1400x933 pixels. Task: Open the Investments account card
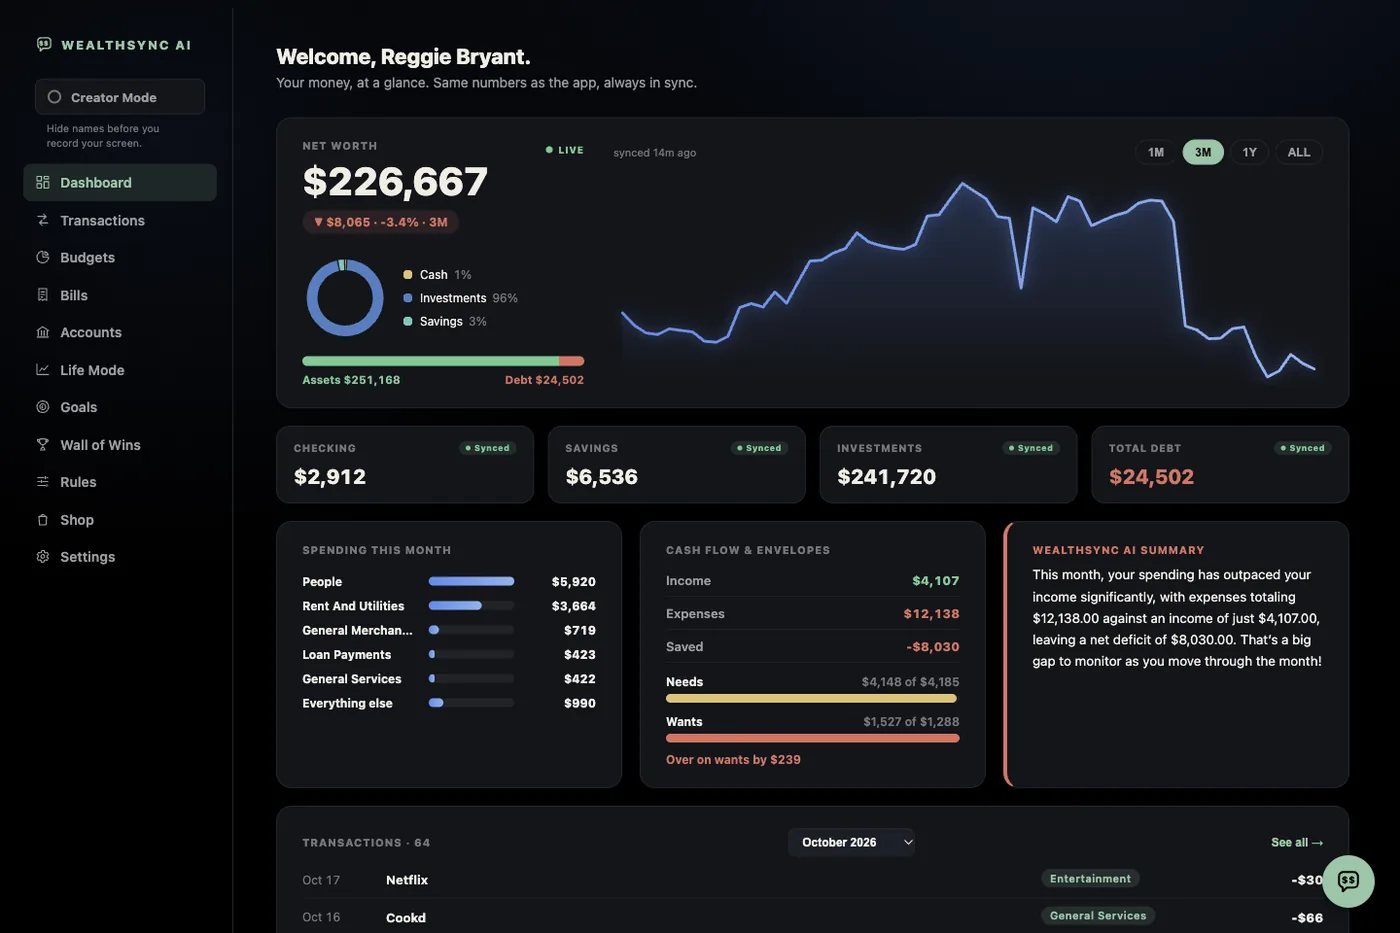point(949,465)
